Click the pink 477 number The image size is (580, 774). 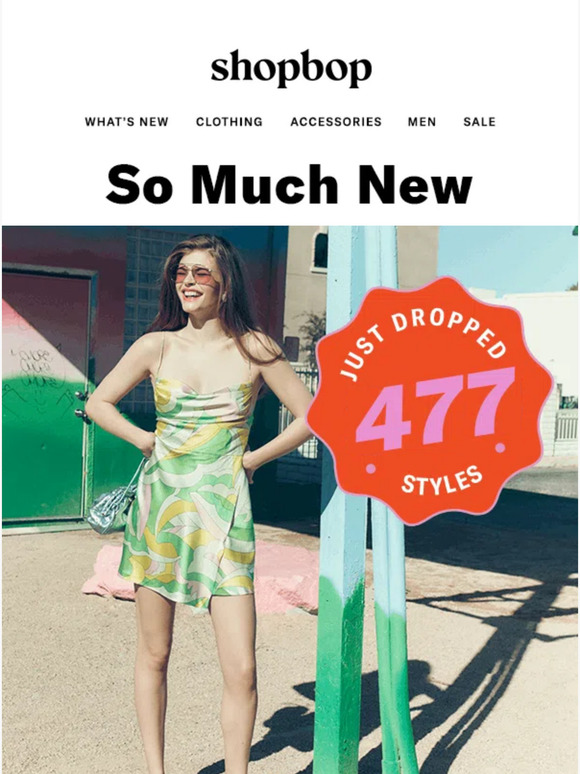tap(435, 408)
